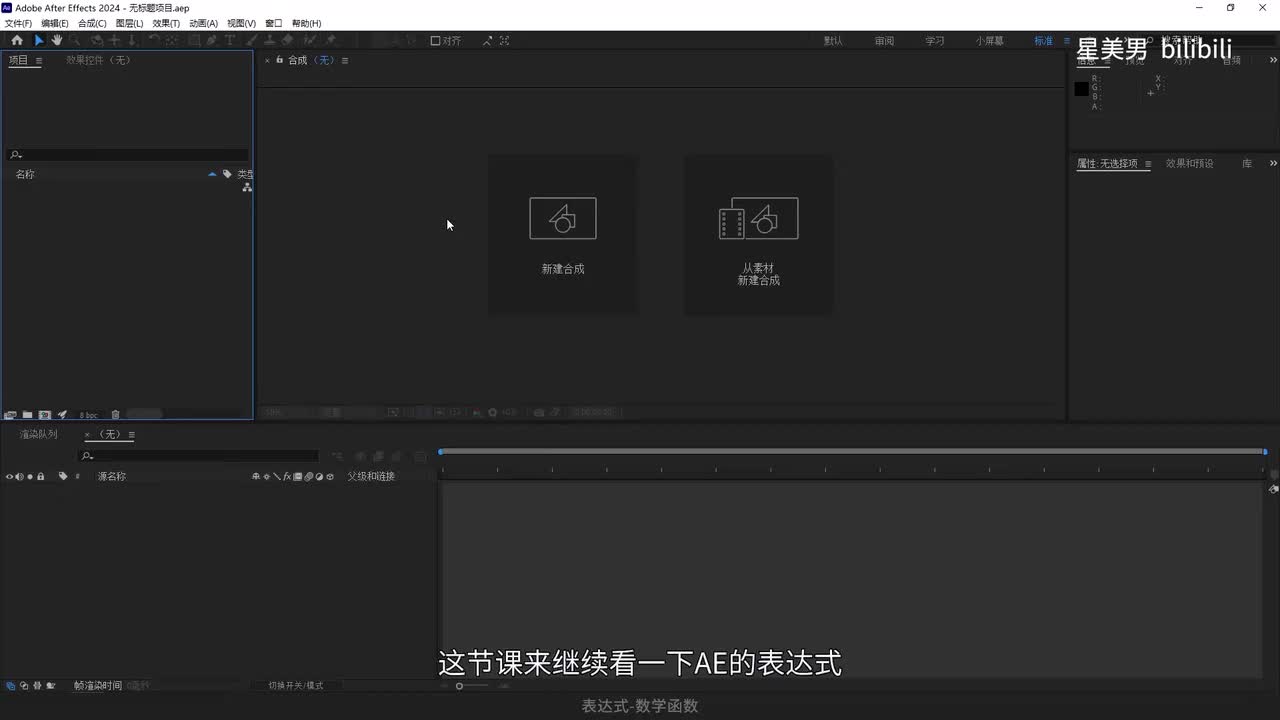Viewport: 1280px width, 720px height.
Task: Switch to 渲染队列 tab
Action: [x=39, y=434]
